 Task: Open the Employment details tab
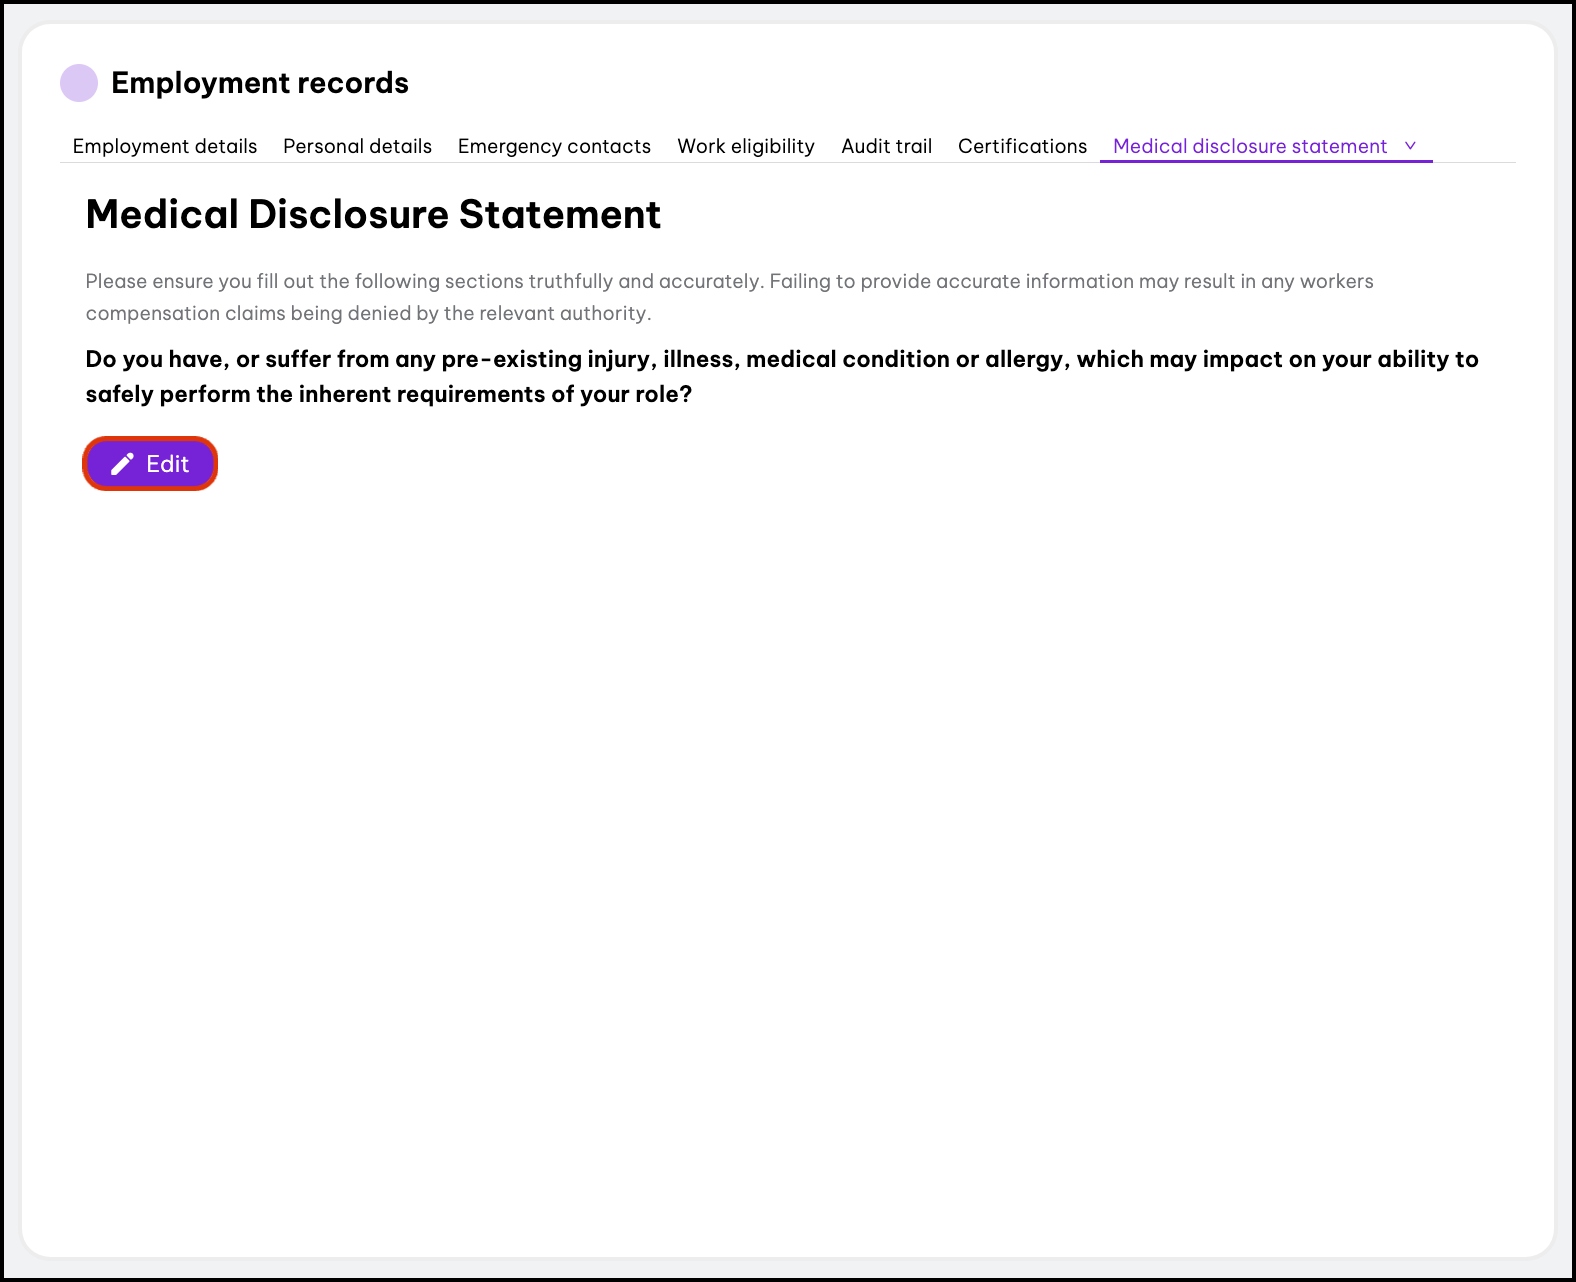165,146
